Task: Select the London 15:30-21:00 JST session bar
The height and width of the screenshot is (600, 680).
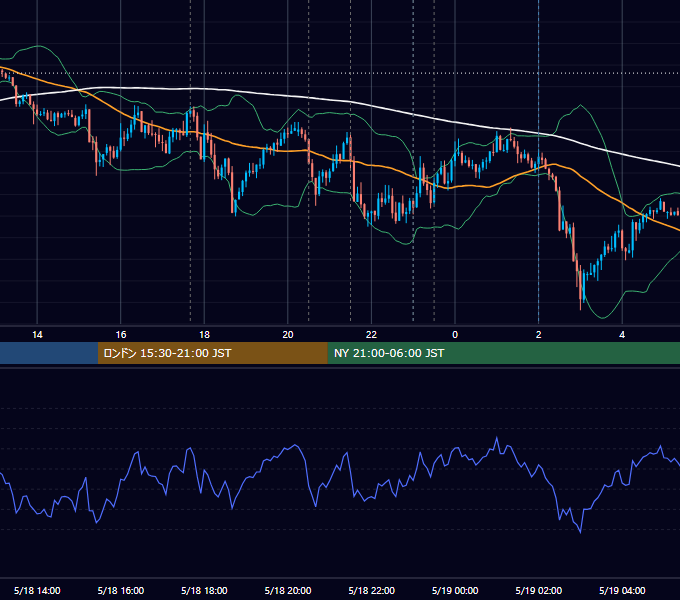Action: pyautogui.click(x=212, y=353)
